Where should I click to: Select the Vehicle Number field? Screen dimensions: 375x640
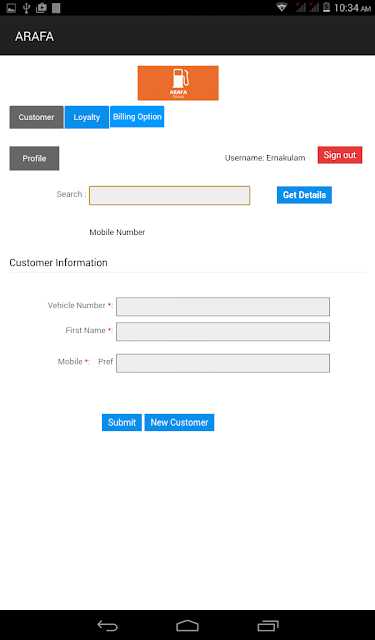tap(223, 307)
